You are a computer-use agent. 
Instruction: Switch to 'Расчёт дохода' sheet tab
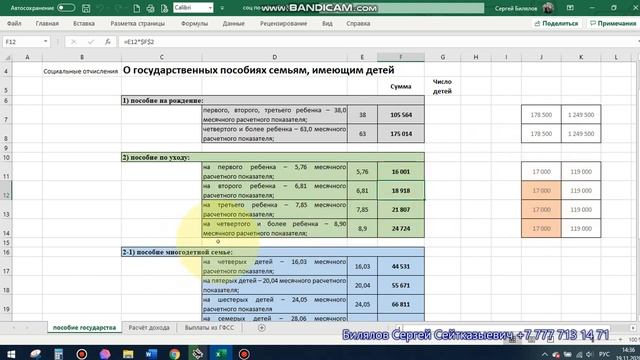pos(149,327)
